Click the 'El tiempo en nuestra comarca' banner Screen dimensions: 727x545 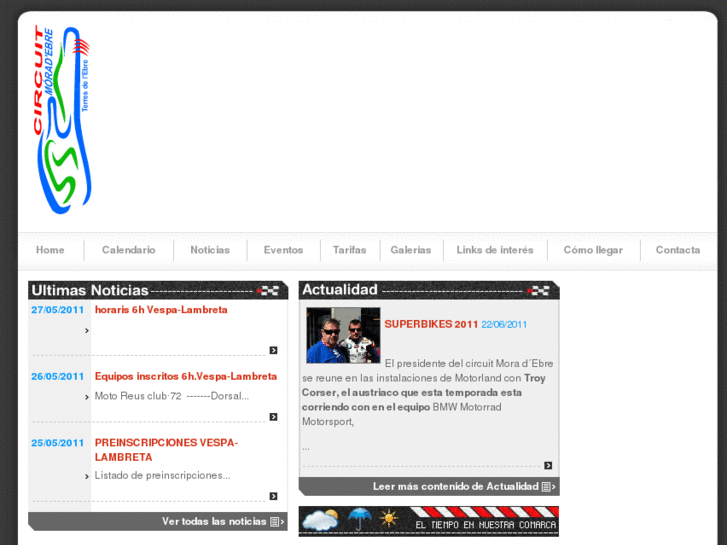[429, 521]
